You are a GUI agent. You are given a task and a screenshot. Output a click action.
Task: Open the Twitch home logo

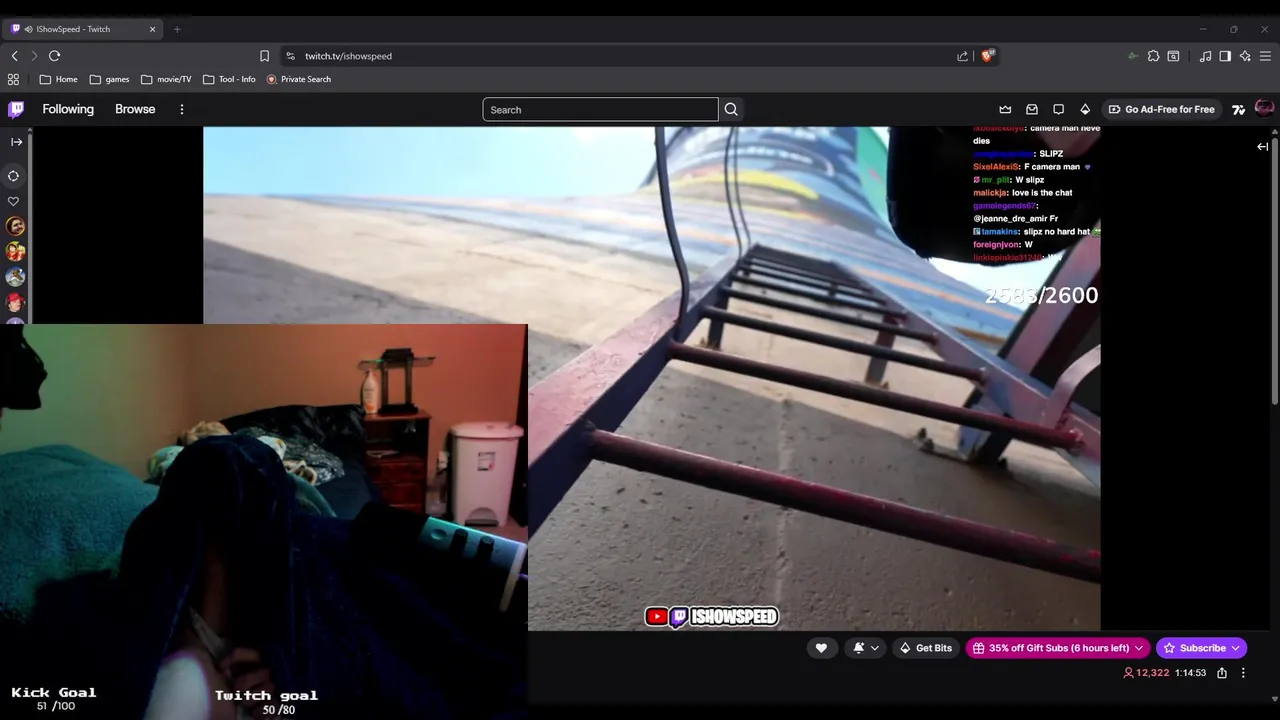pyautogui.click(x=16, y=109)
